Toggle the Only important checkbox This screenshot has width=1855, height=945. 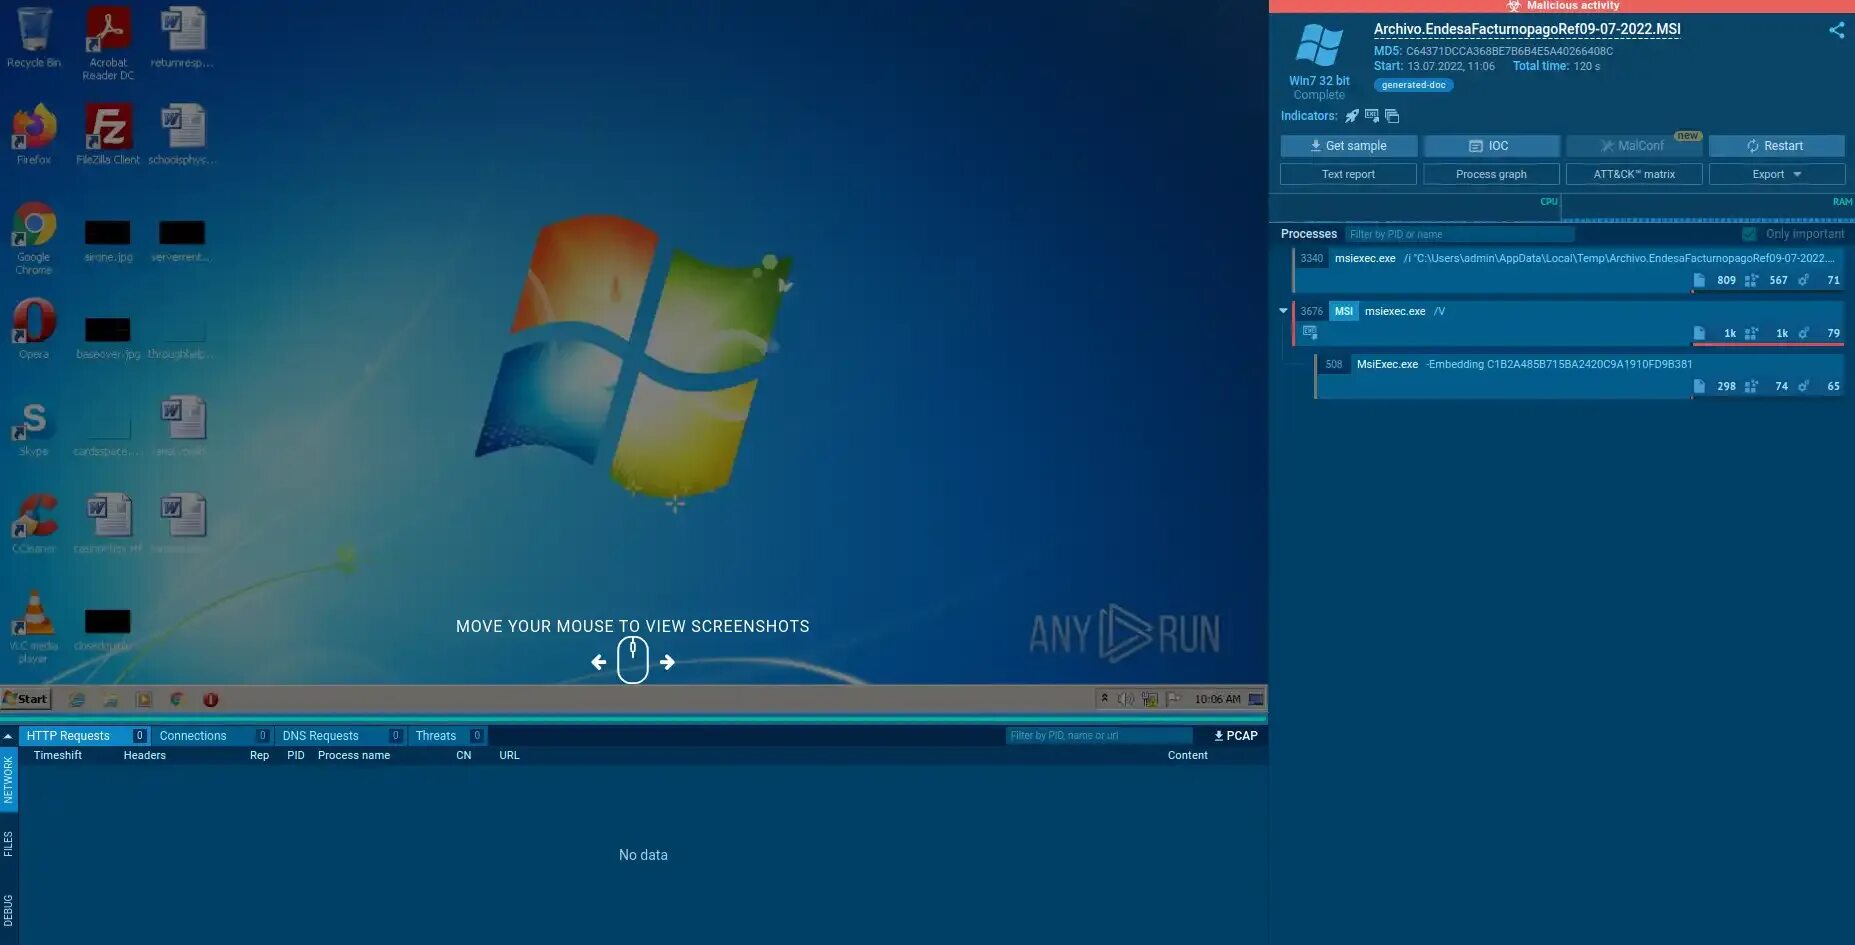tap(1749, 234)
